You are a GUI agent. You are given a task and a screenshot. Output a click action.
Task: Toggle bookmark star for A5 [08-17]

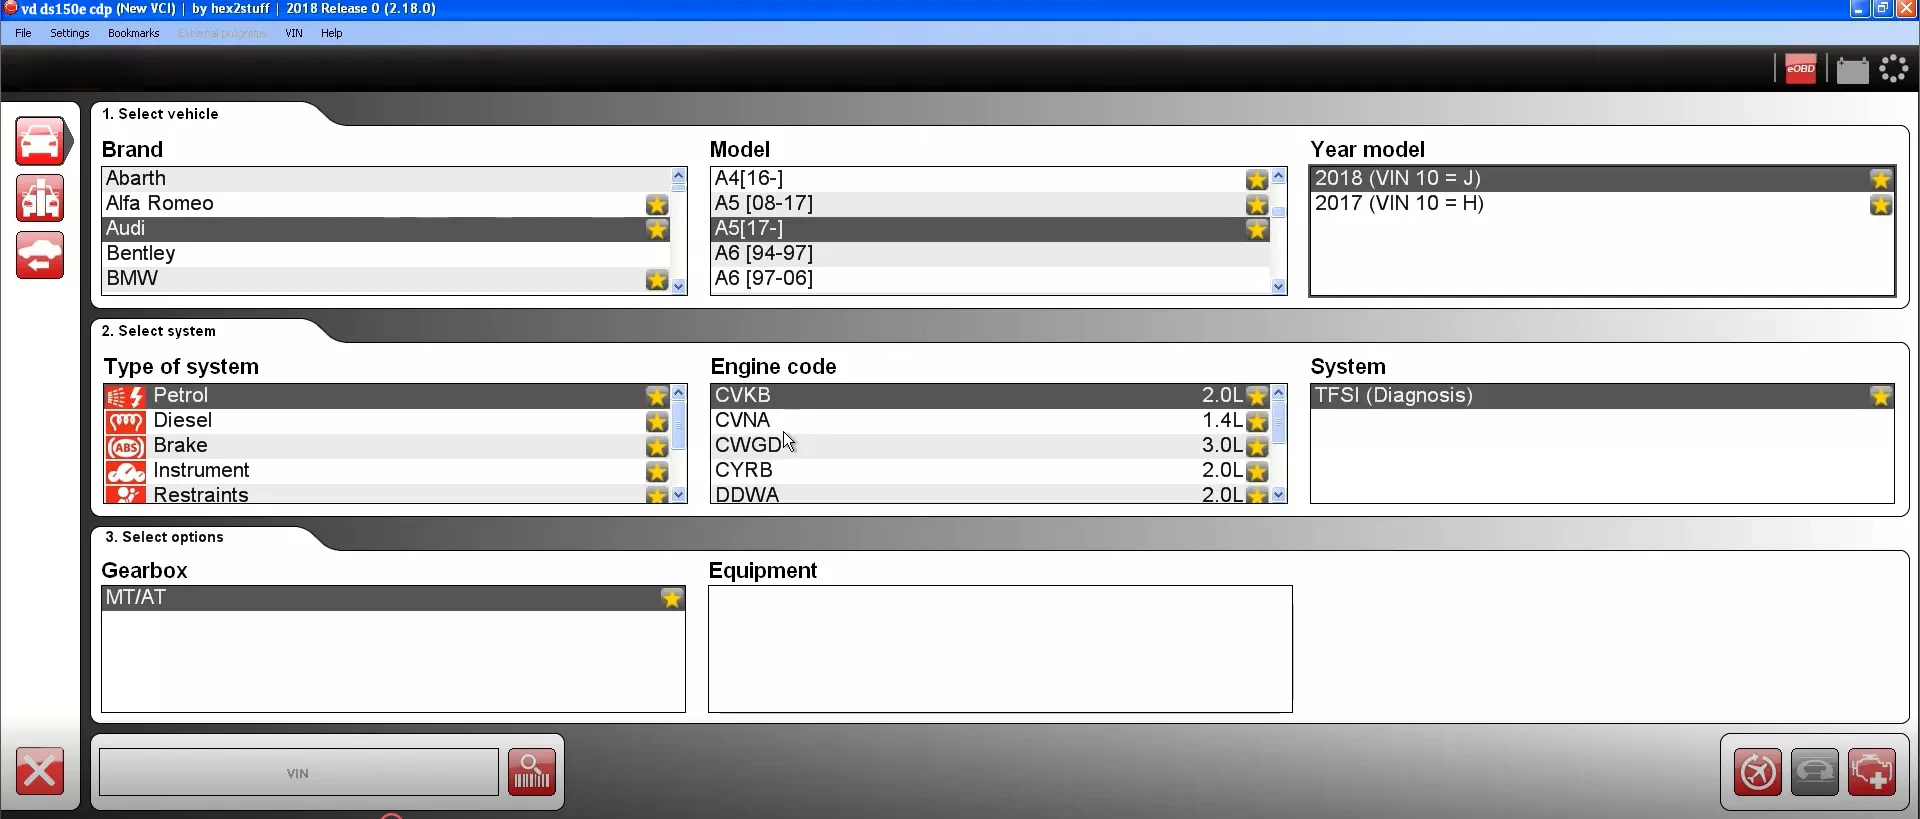pos(1257,204)
